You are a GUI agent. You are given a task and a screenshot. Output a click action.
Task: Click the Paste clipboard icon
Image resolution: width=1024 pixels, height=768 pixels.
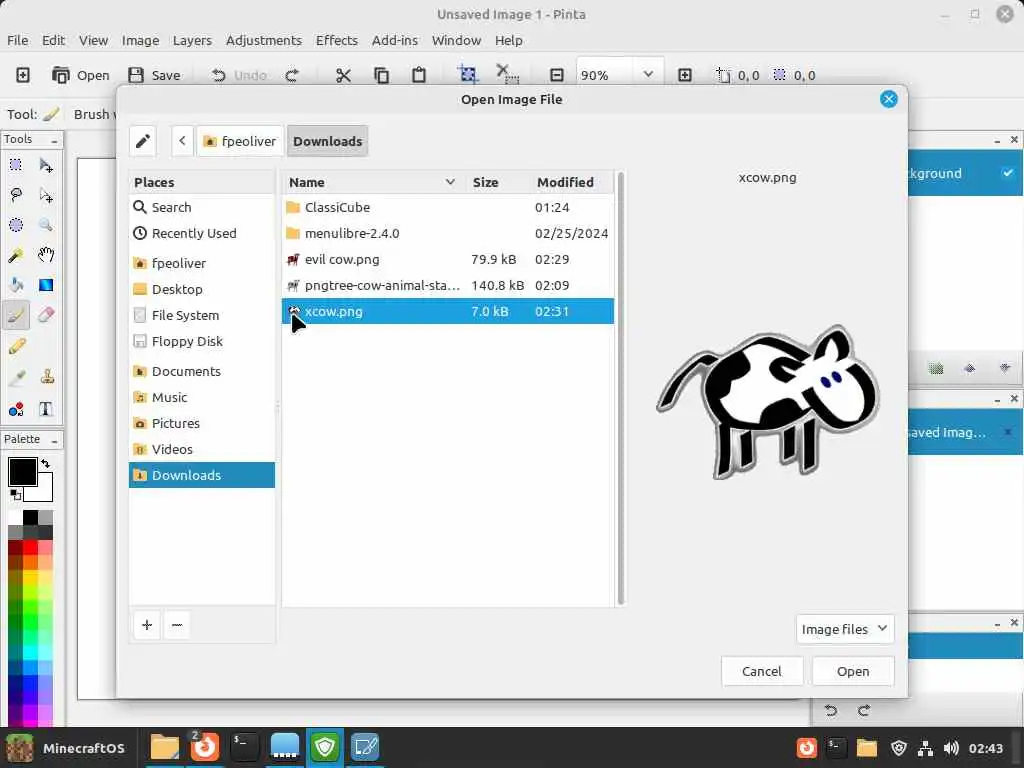coord(419,75)
